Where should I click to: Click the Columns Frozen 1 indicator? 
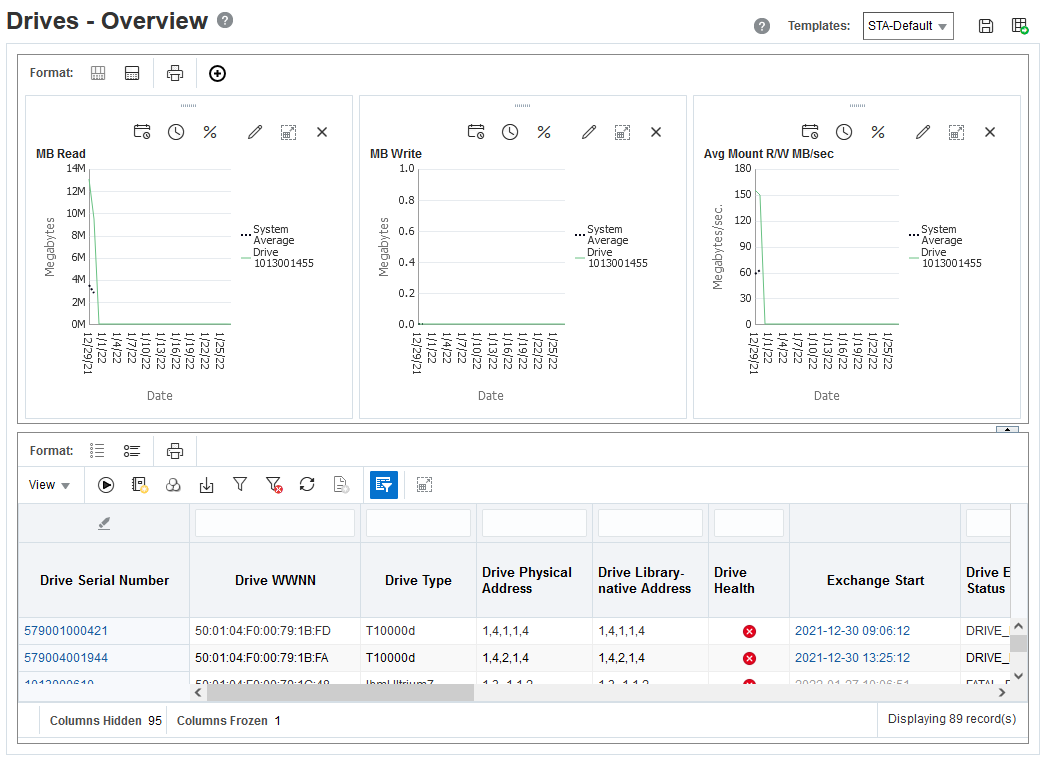[x=228, y=720]
